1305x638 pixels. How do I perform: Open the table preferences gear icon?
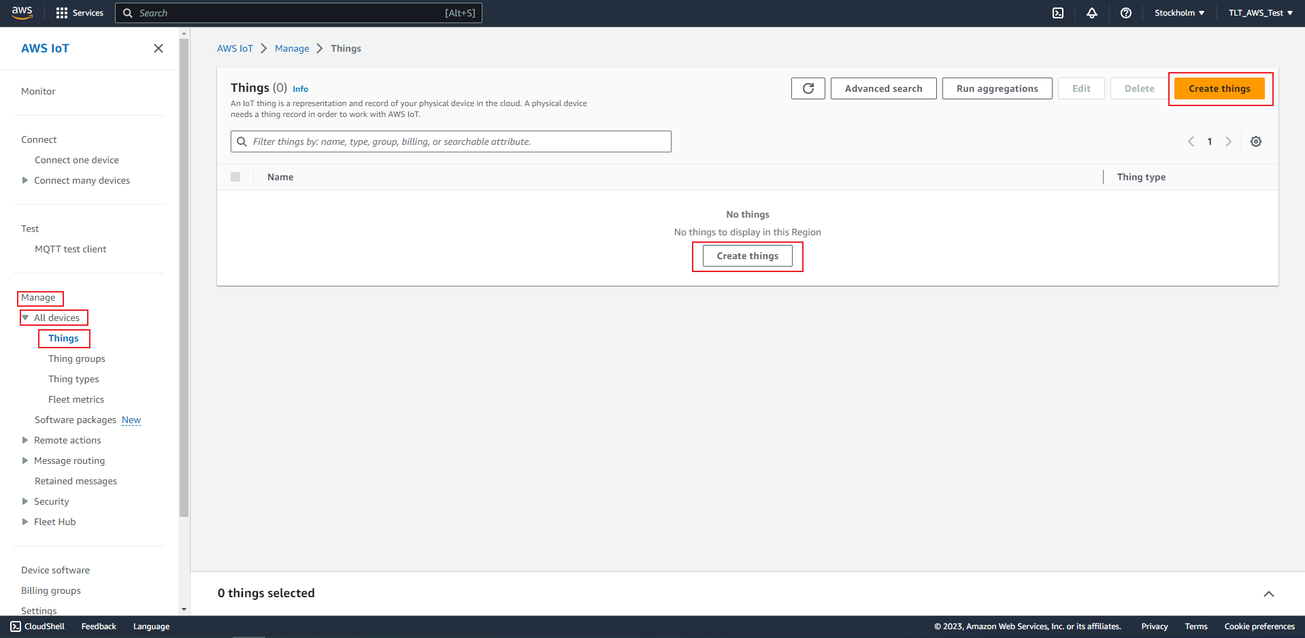(1256, 141)
